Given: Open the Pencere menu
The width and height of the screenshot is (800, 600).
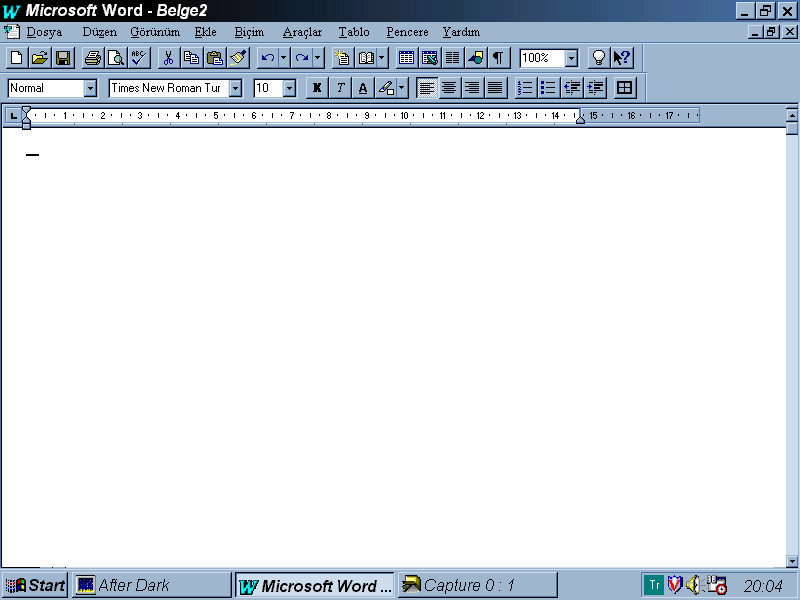Looking at the screenshot, I should pyautogui.click(x=407, y=32).
